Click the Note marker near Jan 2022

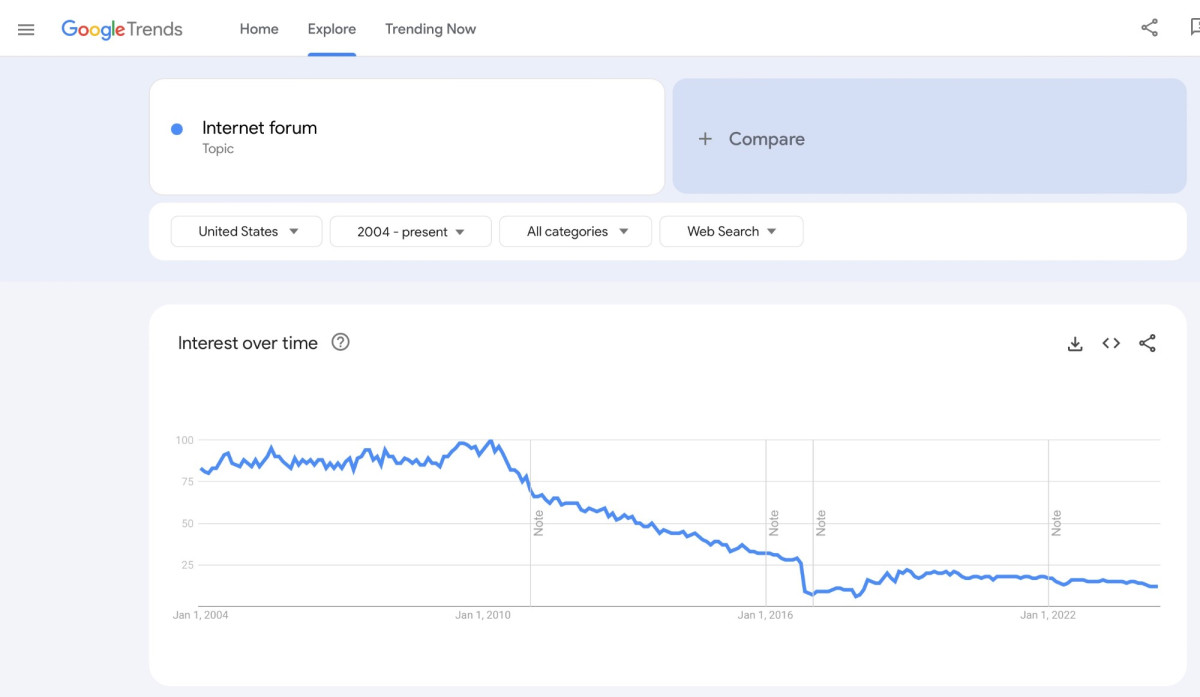coord(1056,523)
